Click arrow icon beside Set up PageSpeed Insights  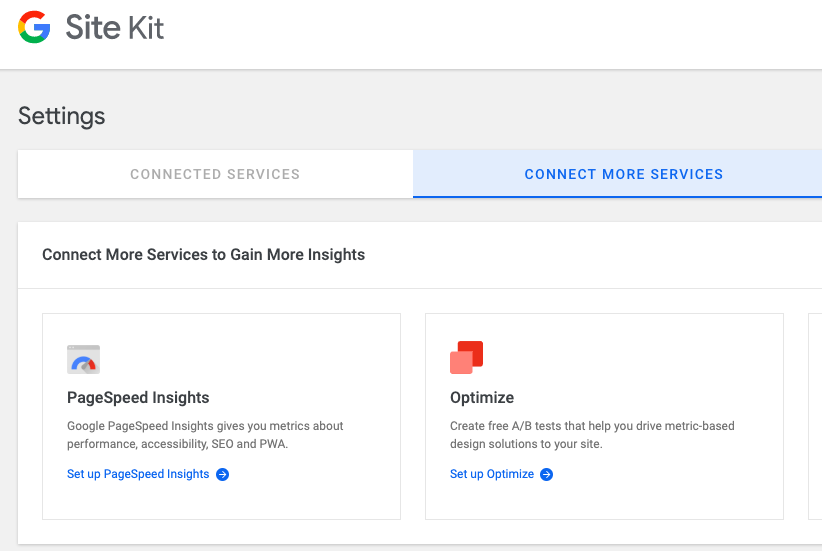pos(222,474)
